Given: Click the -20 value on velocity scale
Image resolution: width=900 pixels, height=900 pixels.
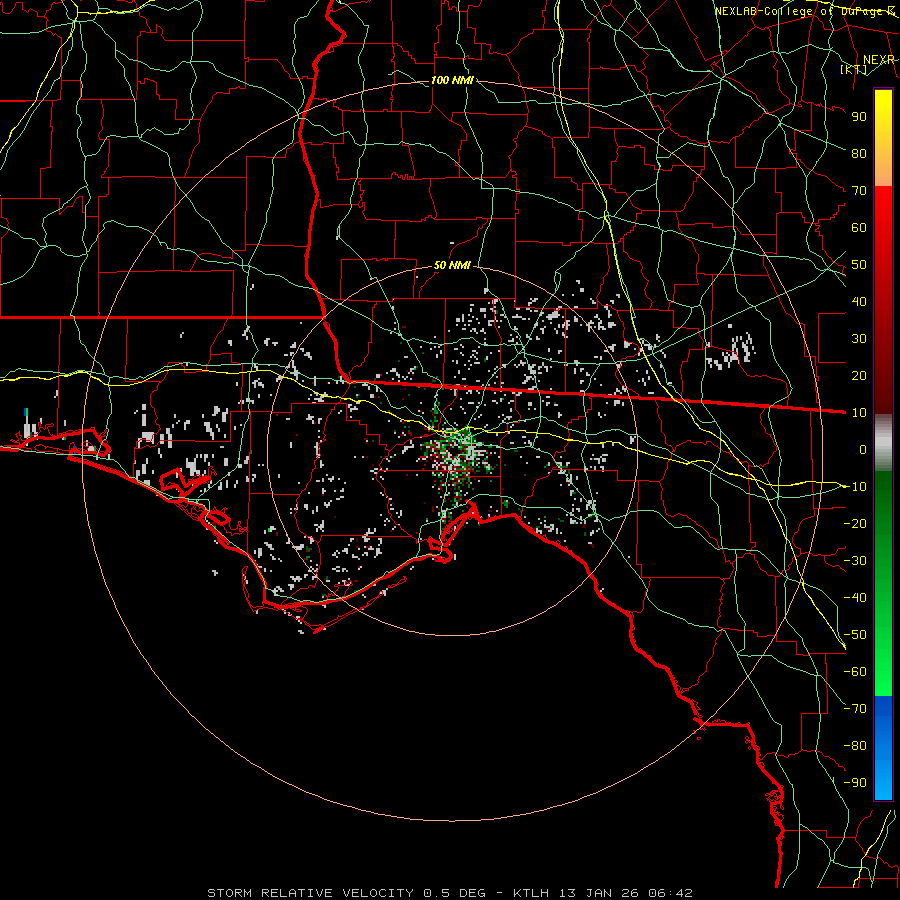Looking at the screenshot, I should tap(855, 523).
